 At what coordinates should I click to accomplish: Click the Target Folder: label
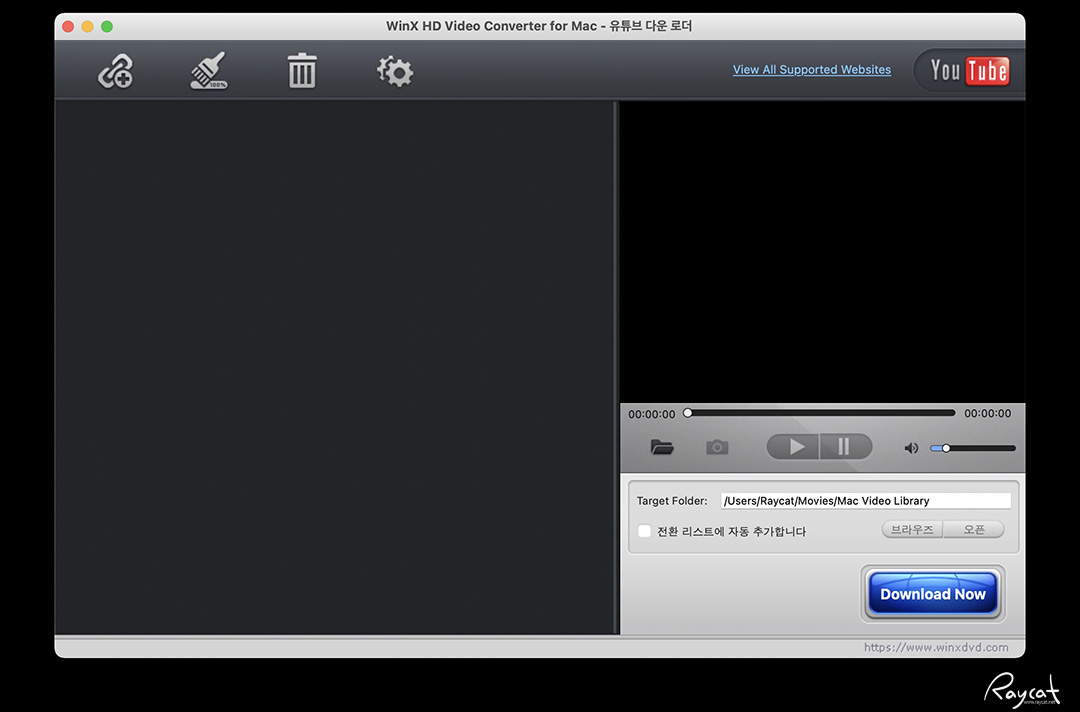click(672, 501)
